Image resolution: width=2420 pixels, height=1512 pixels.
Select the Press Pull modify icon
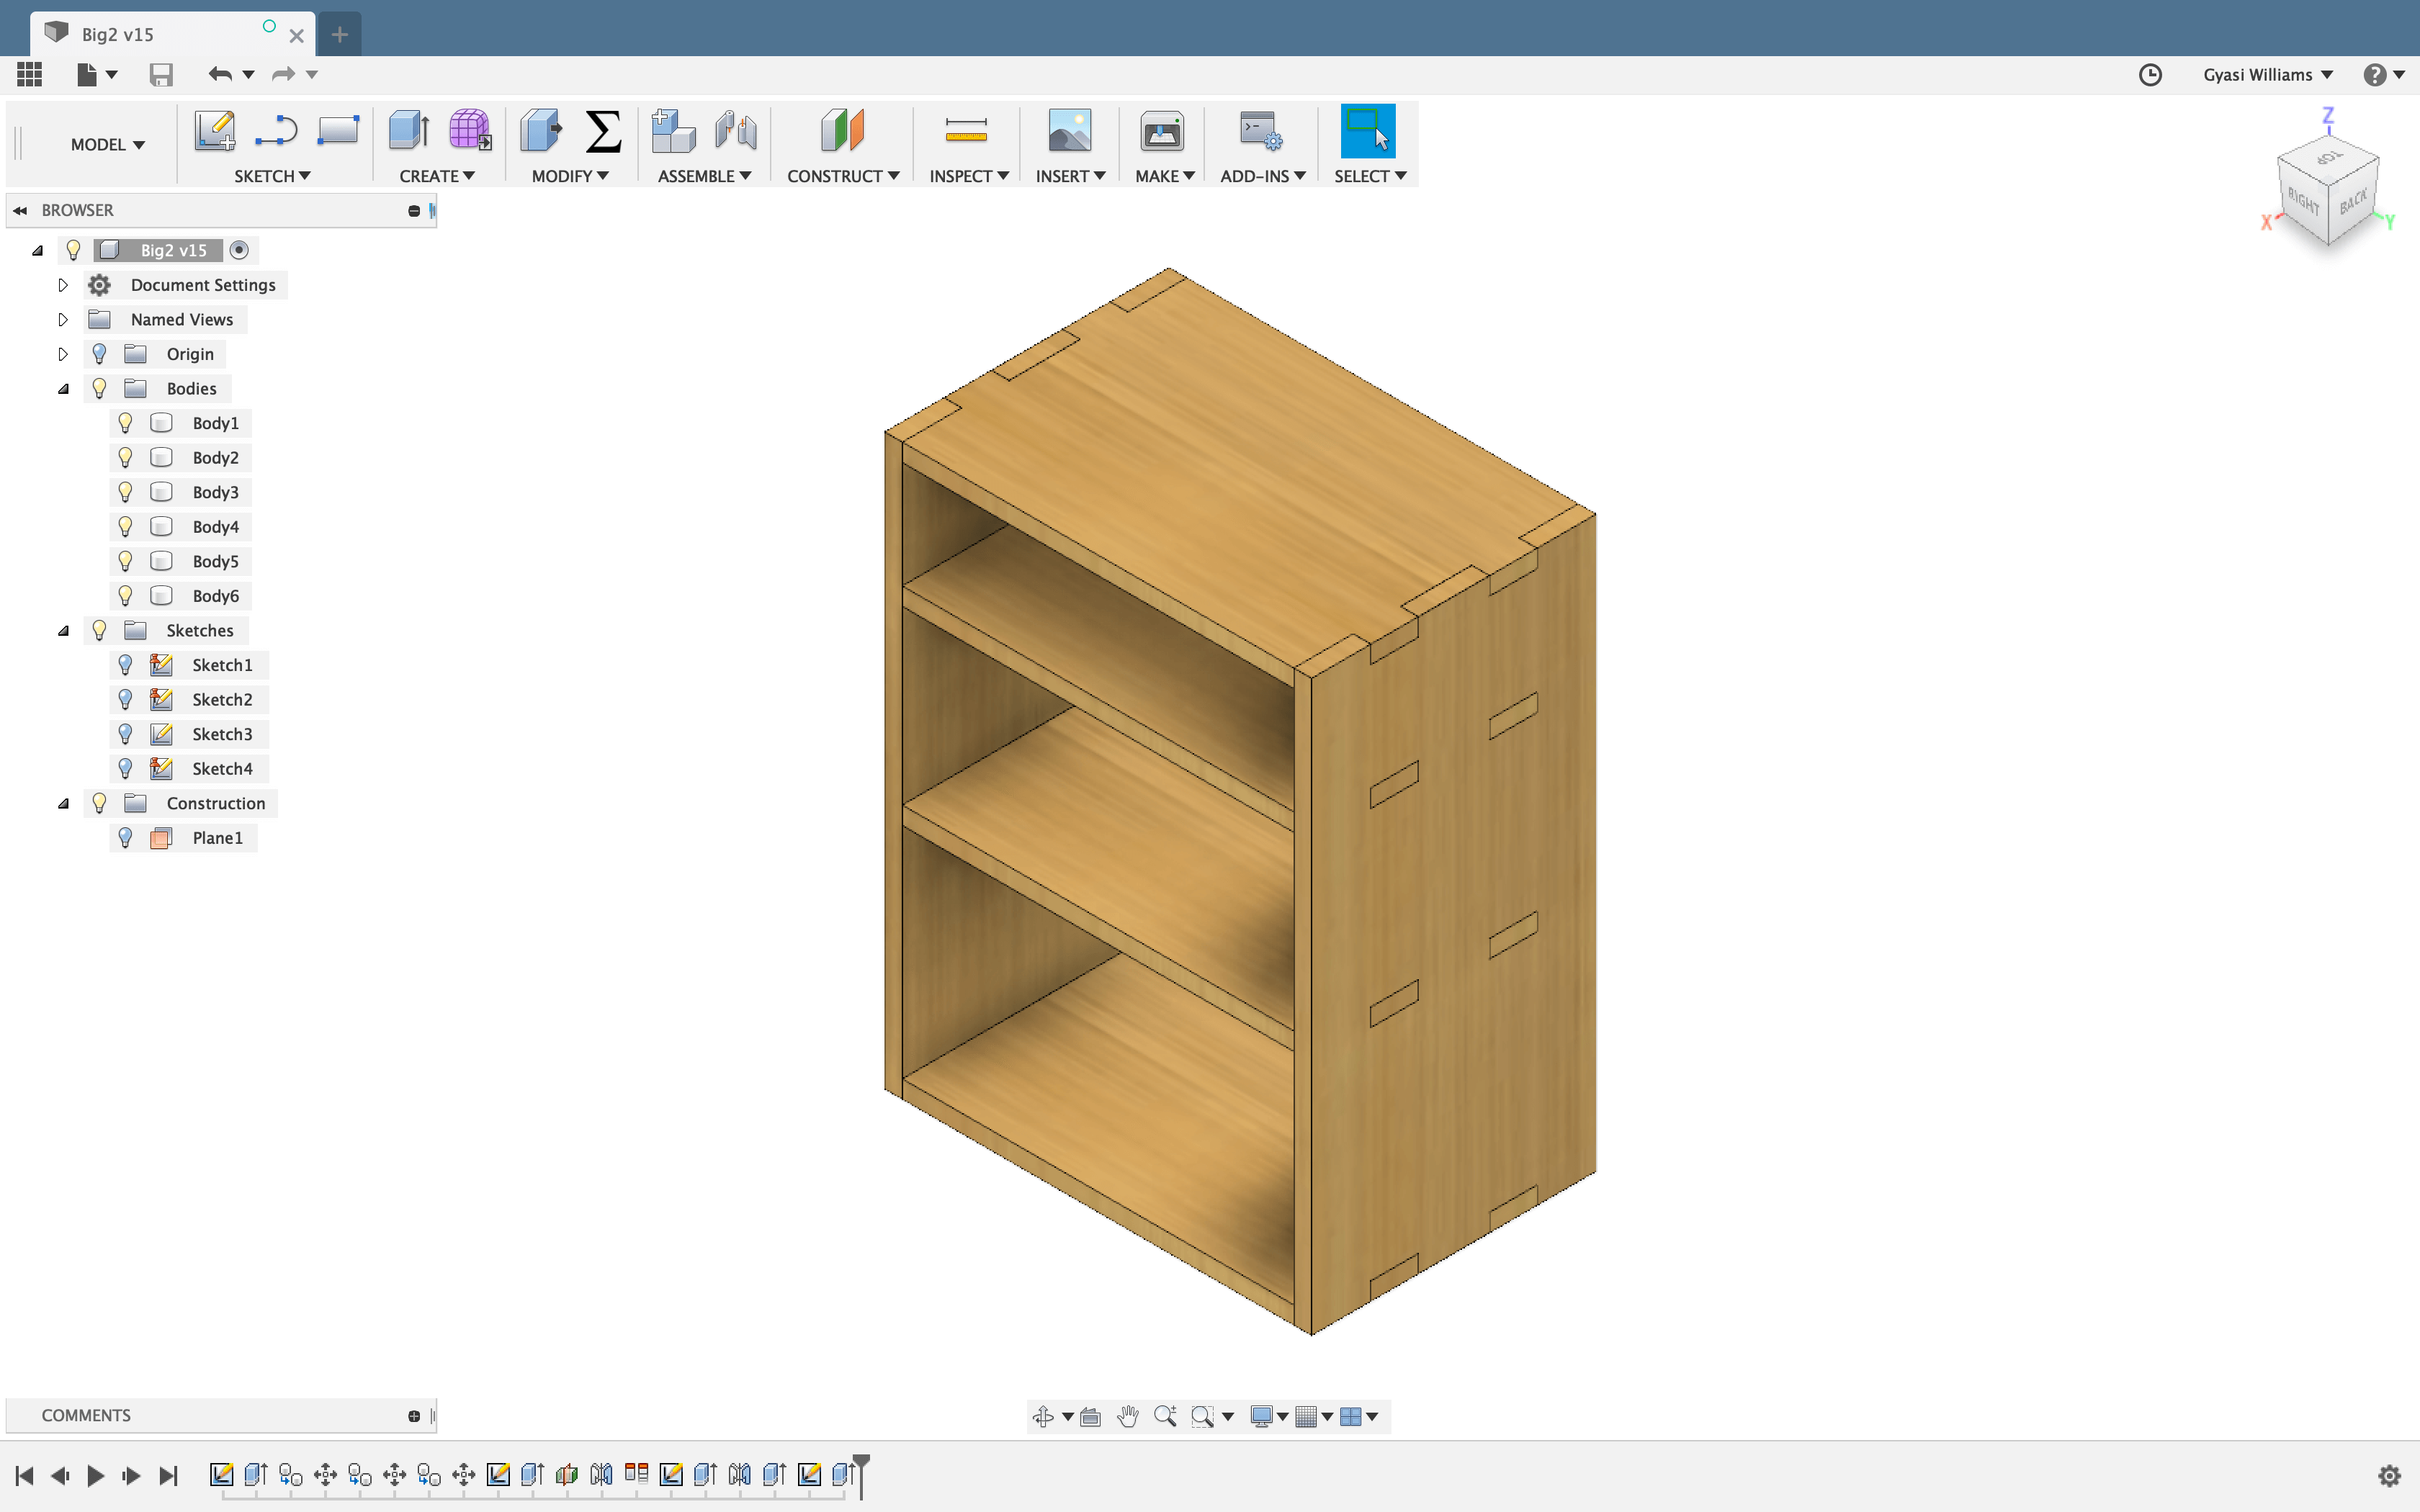pyautogui.click(x=541, y=131)
